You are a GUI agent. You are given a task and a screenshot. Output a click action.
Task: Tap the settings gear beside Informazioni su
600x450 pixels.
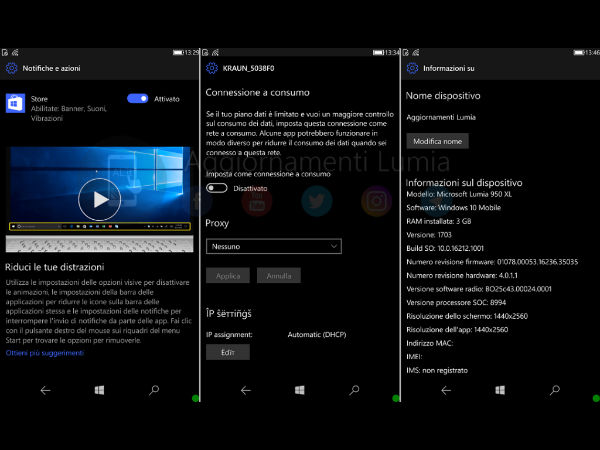pos(410,68)
